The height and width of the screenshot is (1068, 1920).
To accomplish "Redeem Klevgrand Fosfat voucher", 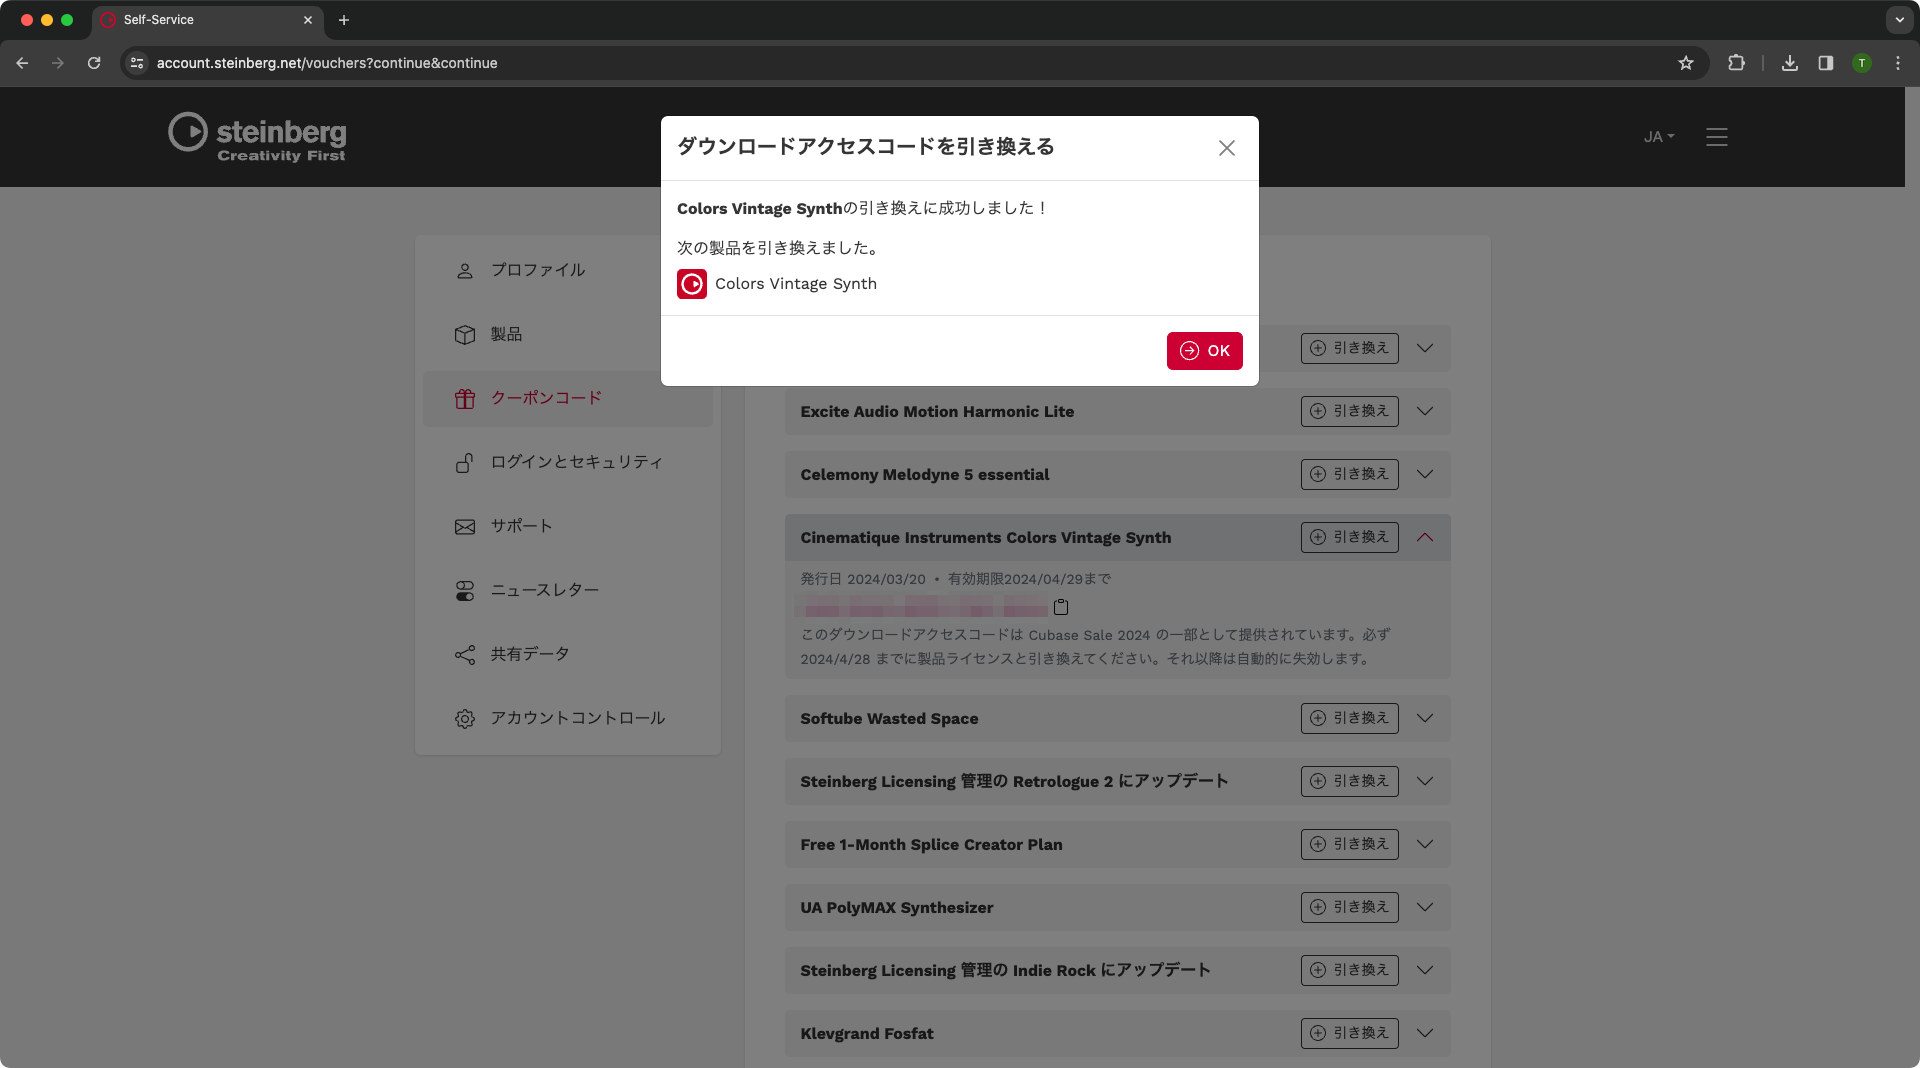I will click(x=1349, y=1033).
